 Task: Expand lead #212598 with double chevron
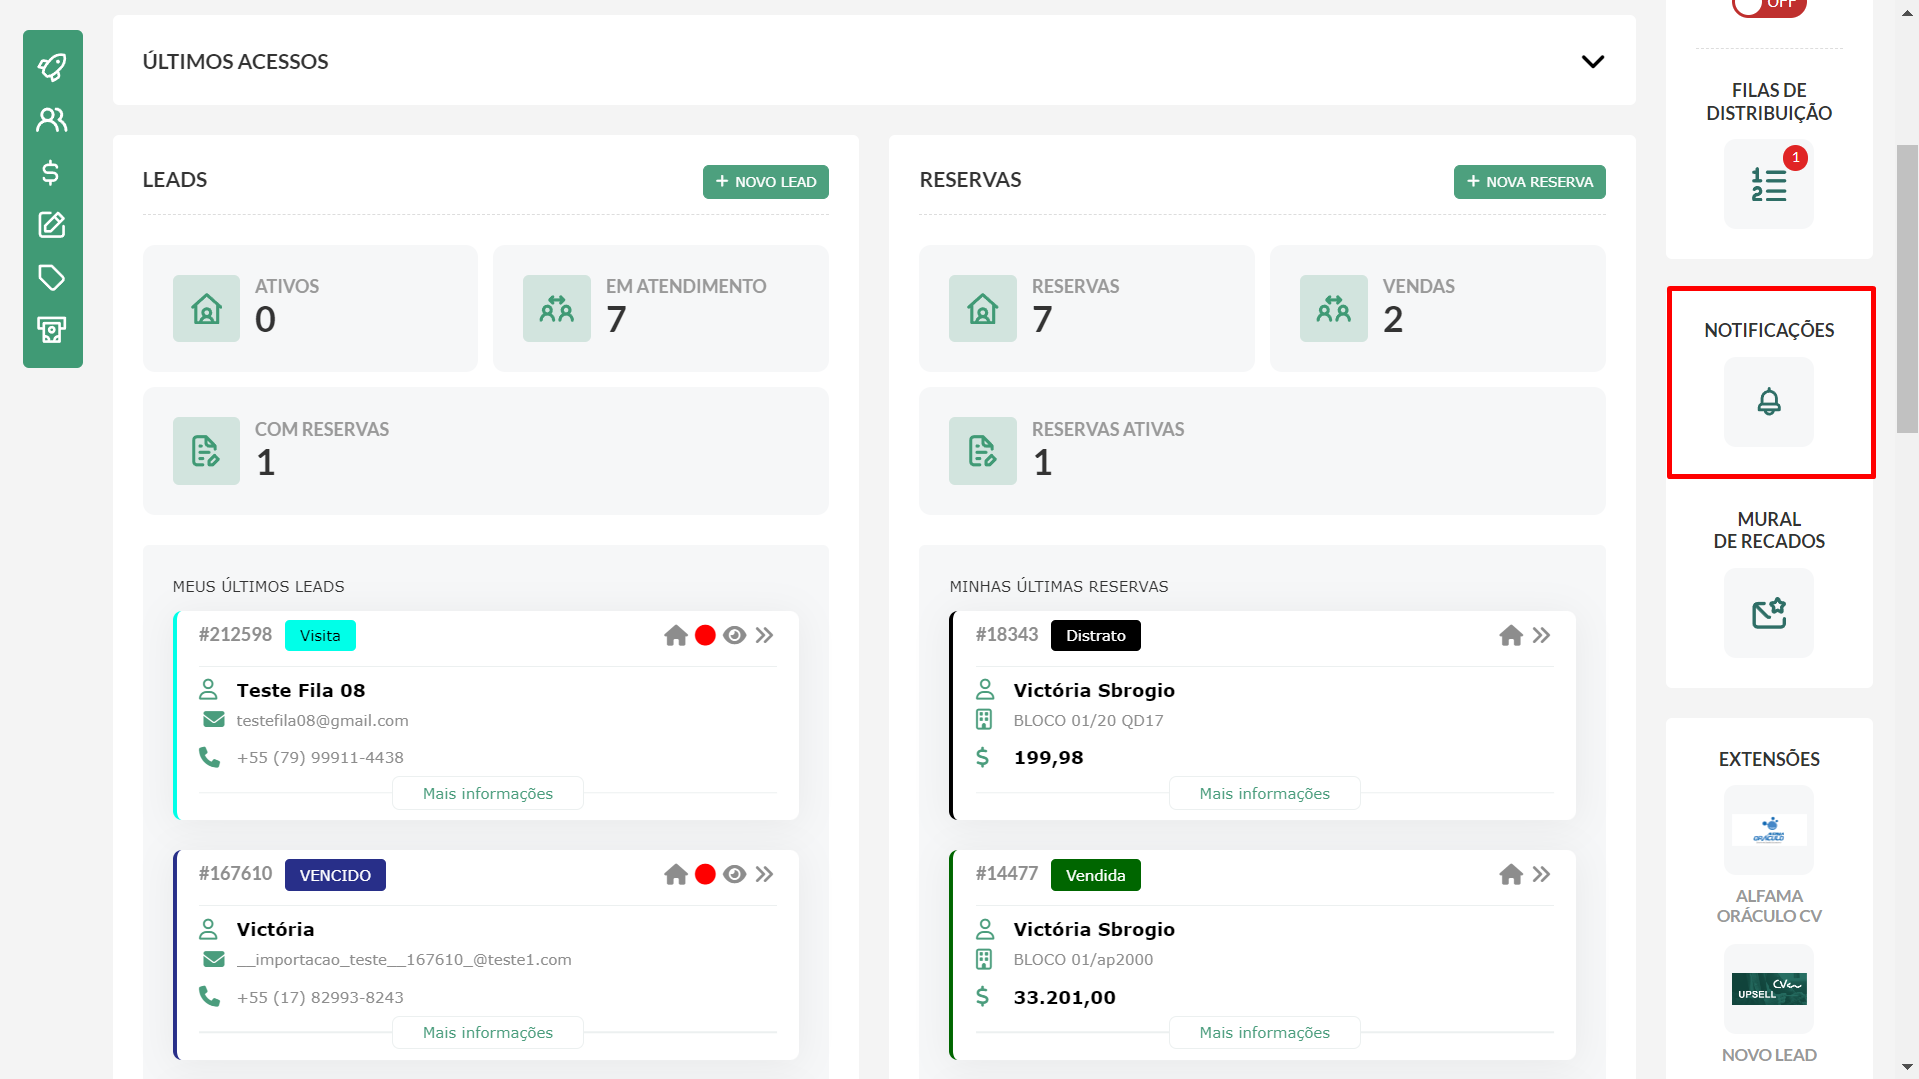click(x=765, y=636)
